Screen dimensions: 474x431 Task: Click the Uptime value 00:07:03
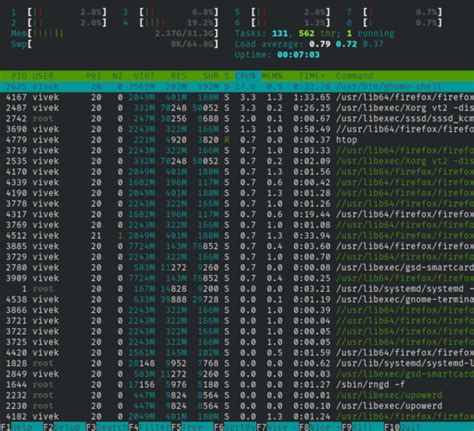click(x=298, y=55)
